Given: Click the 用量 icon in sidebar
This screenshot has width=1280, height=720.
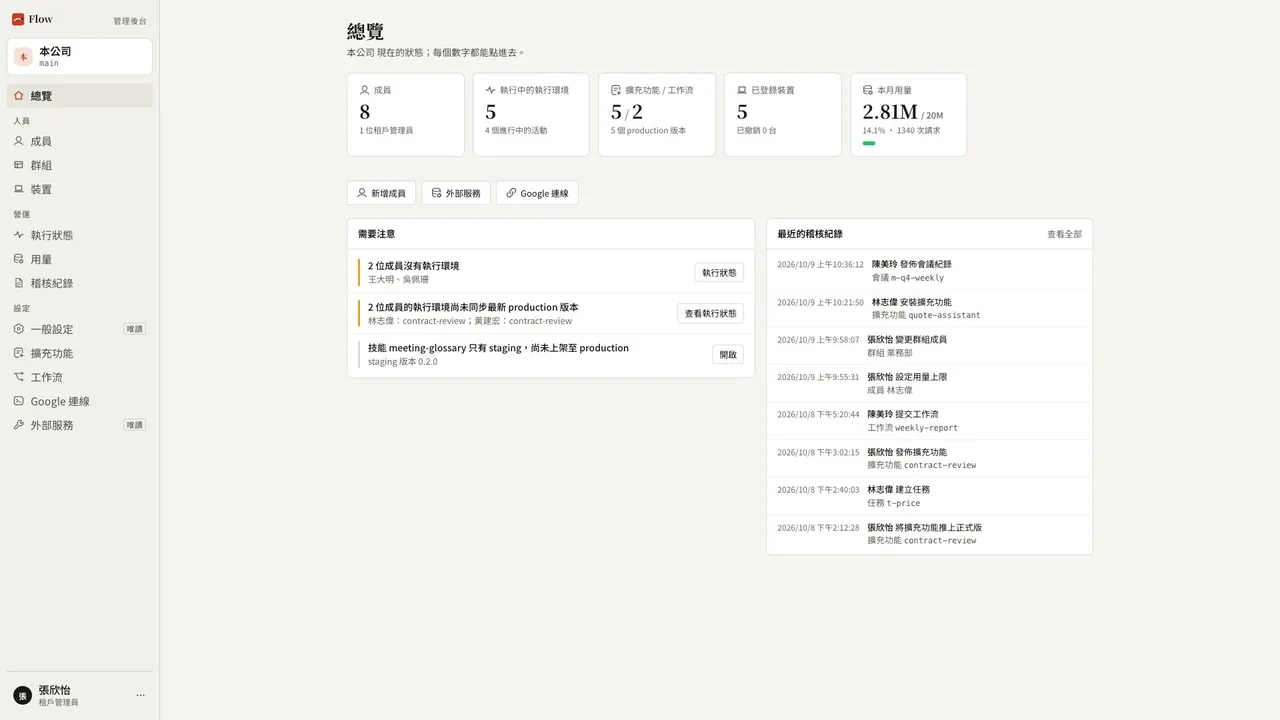Looking at the screenshot, I should (x=19, y=259).
